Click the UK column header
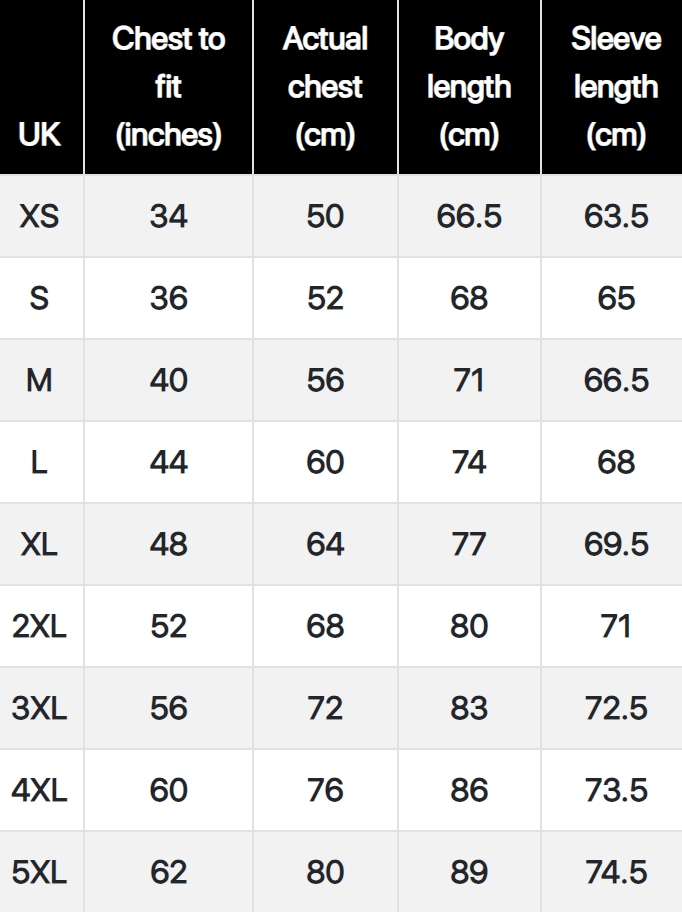This screenshot has width=682, height=912. point(39,135)
